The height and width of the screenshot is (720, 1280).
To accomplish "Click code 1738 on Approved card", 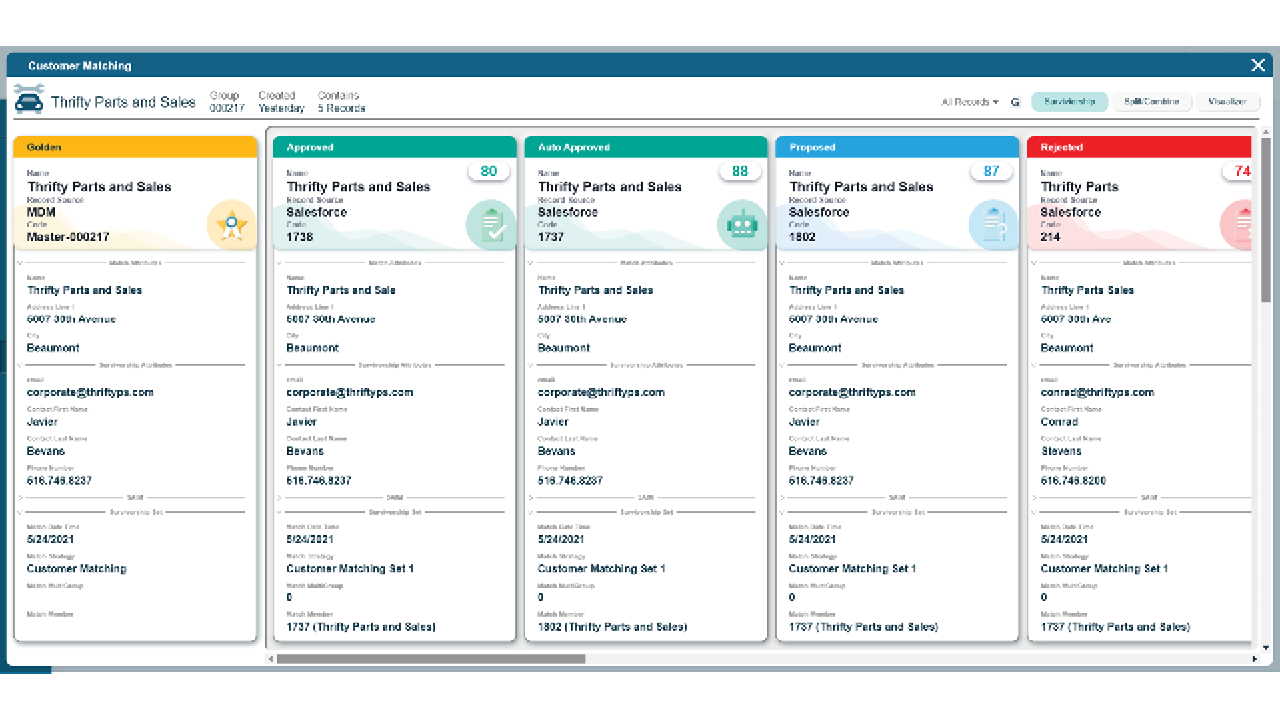I will pos(300,237).
